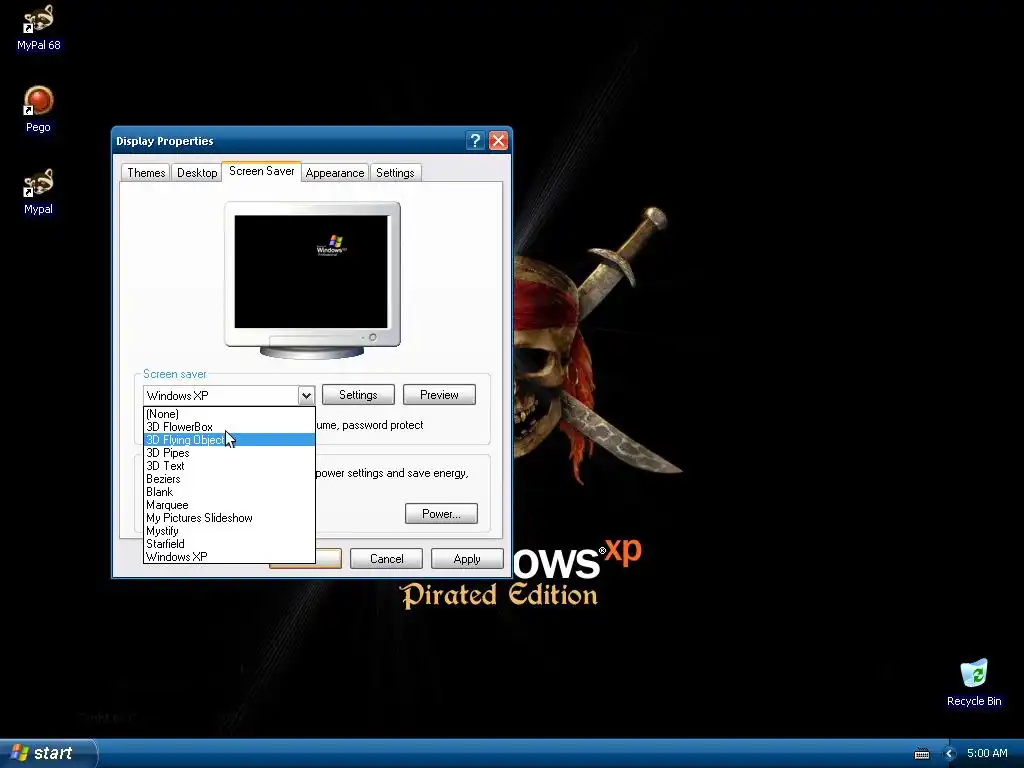
Task: Click the Cancel button
Action: 386,558
